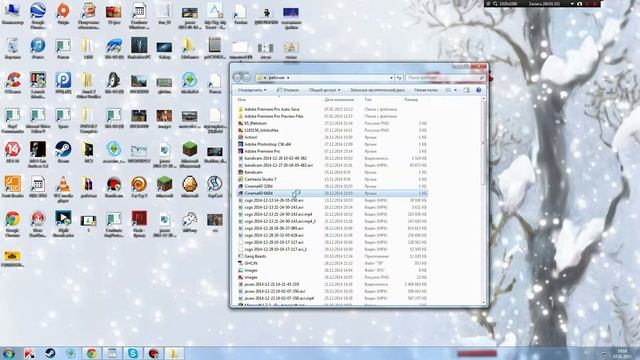Open the red 14 desktop icon
This screenshot has height=360, width=640.
[x=12, y=152]
